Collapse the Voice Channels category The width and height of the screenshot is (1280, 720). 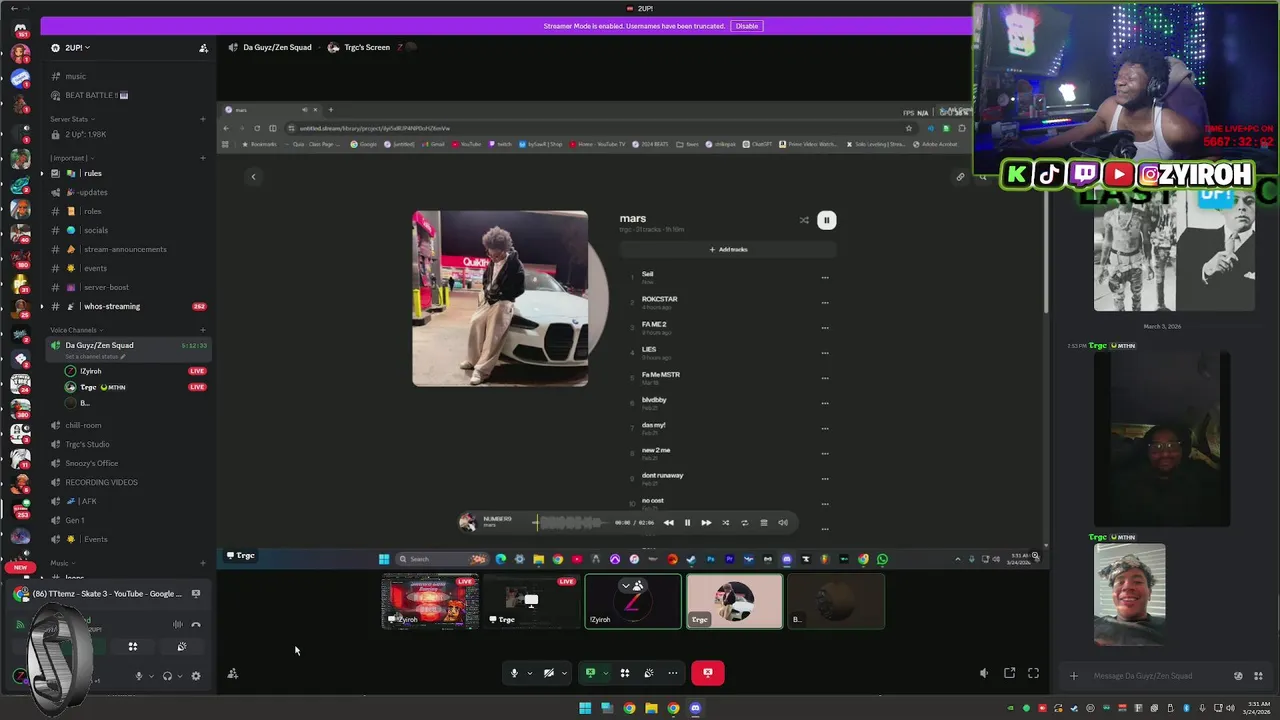[x=75, y=330]
